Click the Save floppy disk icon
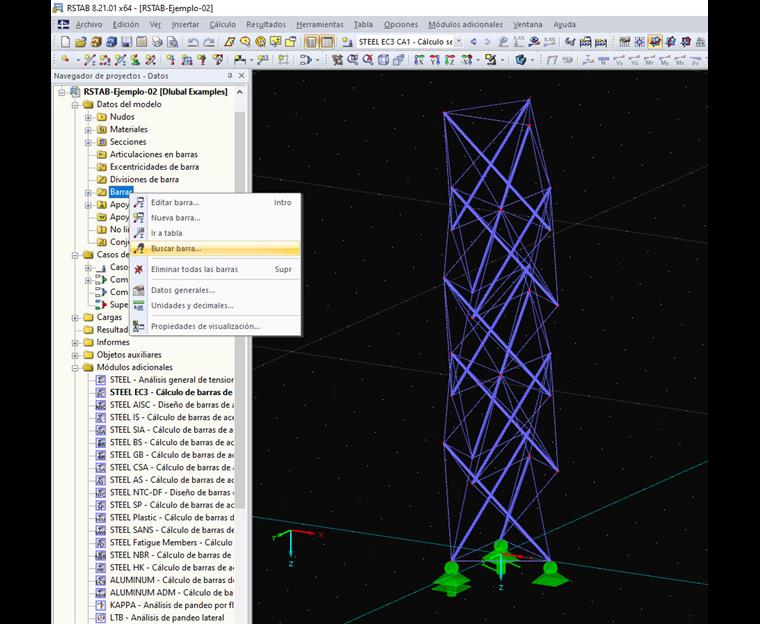 pyautogui.click(x=127, y=42)
